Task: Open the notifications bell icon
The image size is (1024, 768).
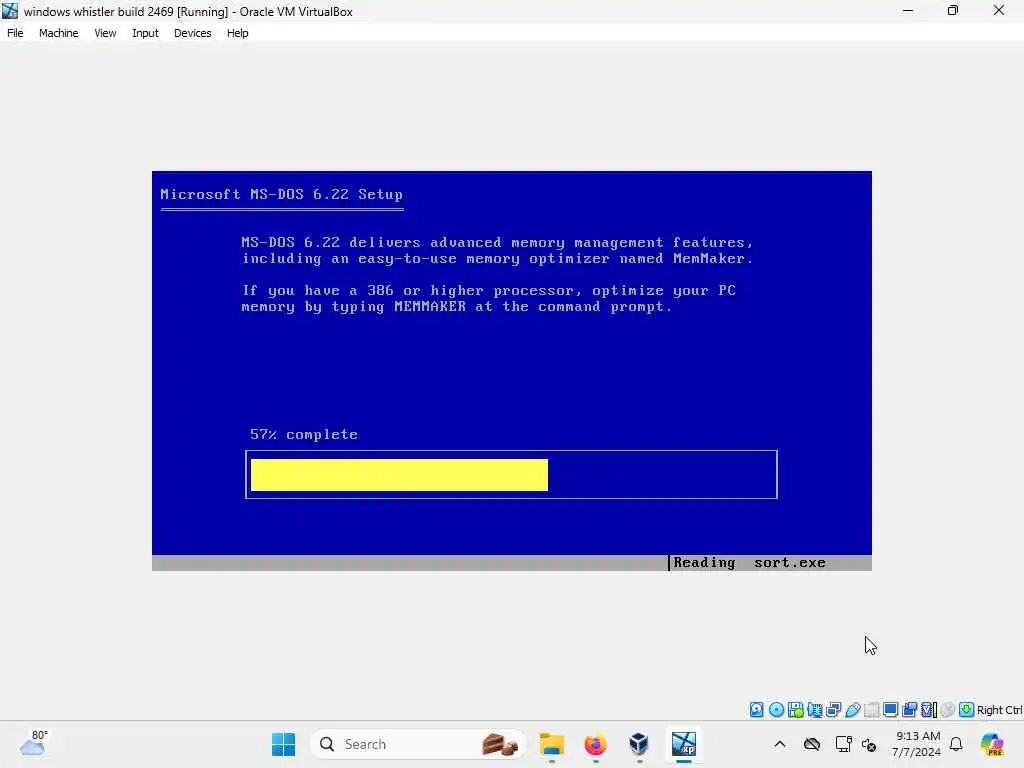Action: (x=956, y=744)
